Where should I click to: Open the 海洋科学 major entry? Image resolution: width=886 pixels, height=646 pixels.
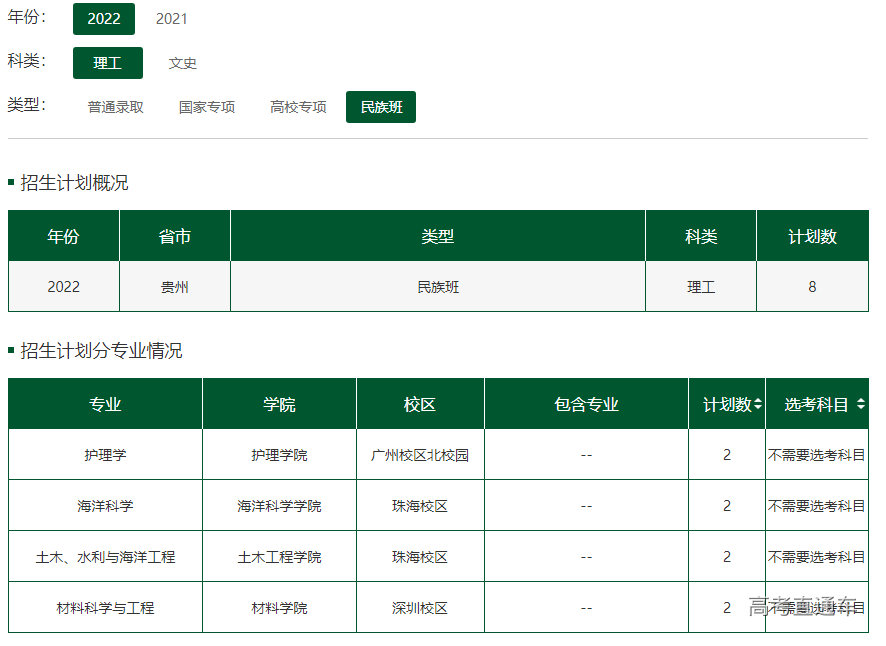point(105,506)
